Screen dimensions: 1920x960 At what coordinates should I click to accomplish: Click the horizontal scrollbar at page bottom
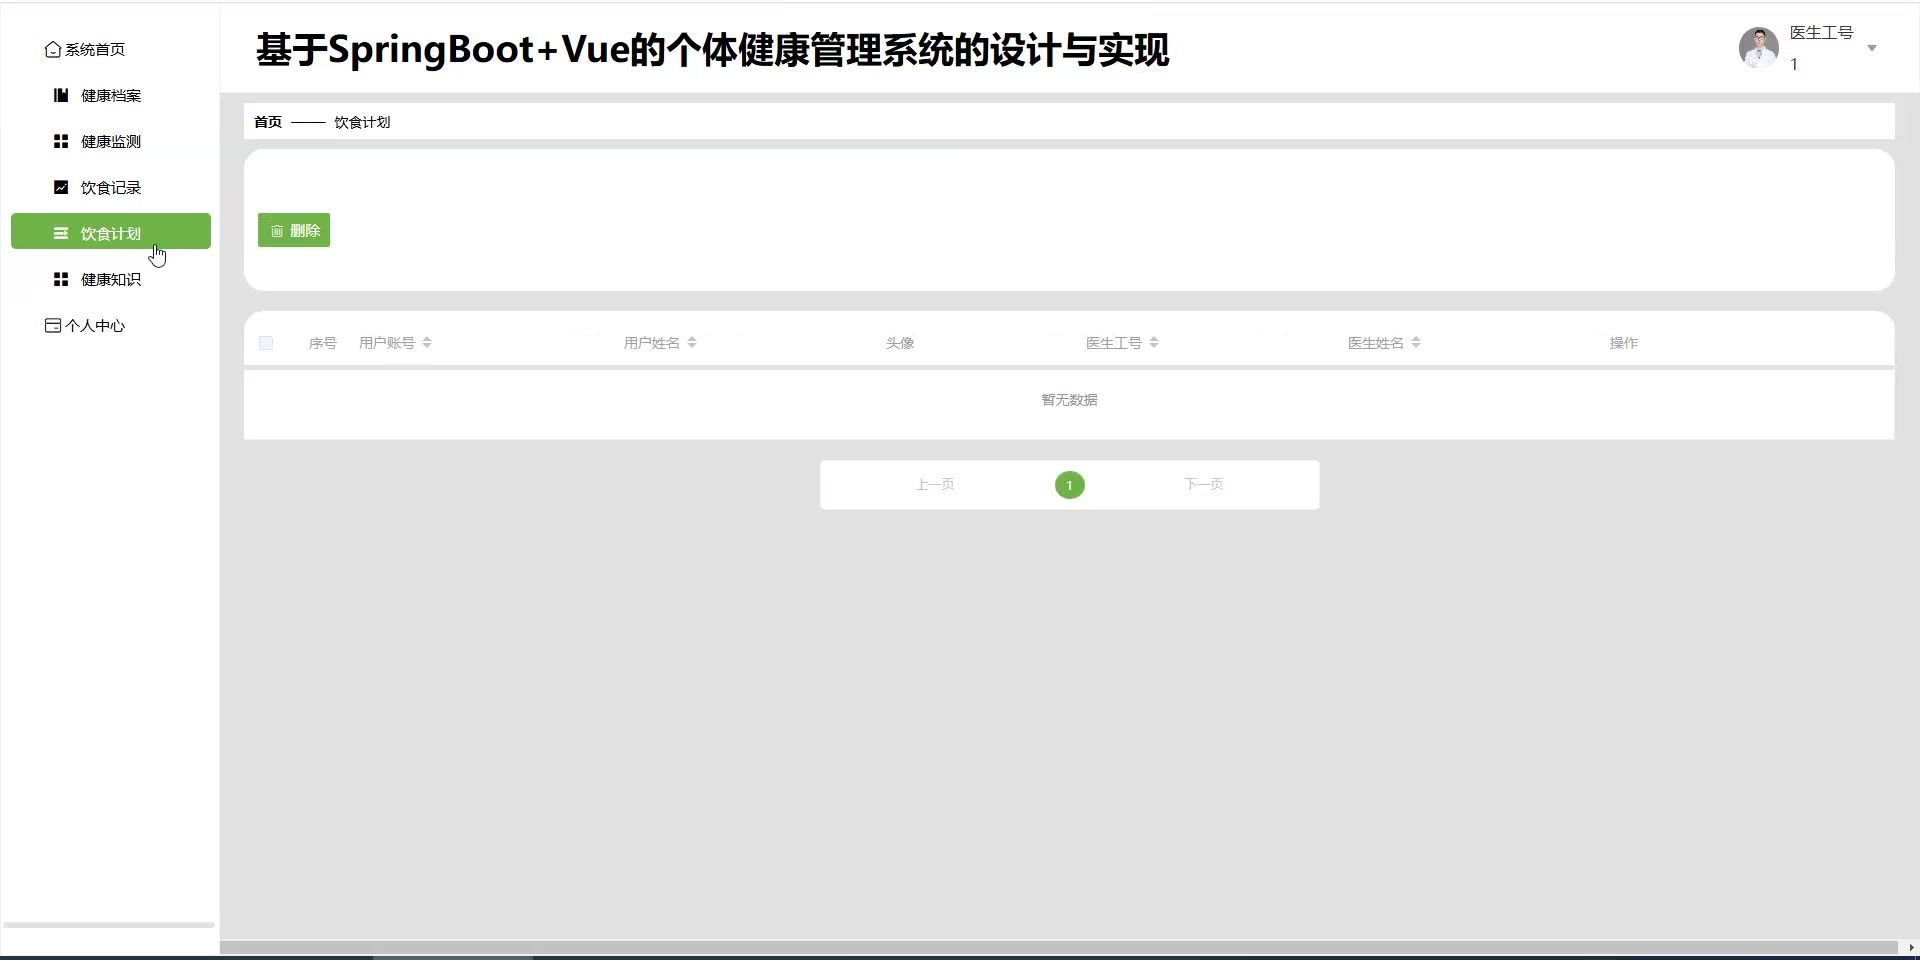1059,947
